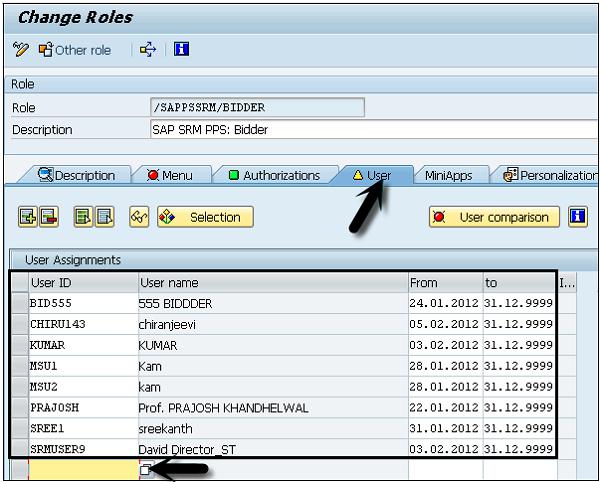This screenshot has width=600, height=482.
Task: Select the row selector for PRAJOSH
Action: (x=20, y=407)
